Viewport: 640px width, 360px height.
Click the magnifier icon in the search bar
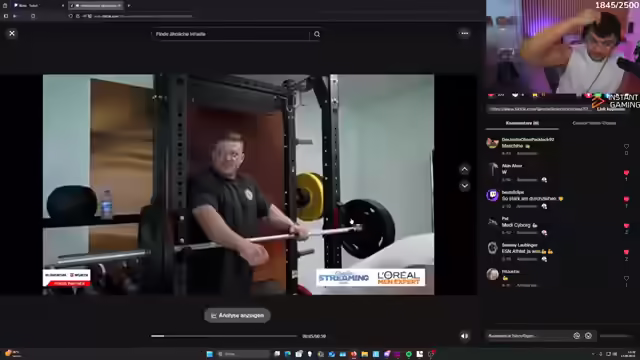click(x=317, y=34)
